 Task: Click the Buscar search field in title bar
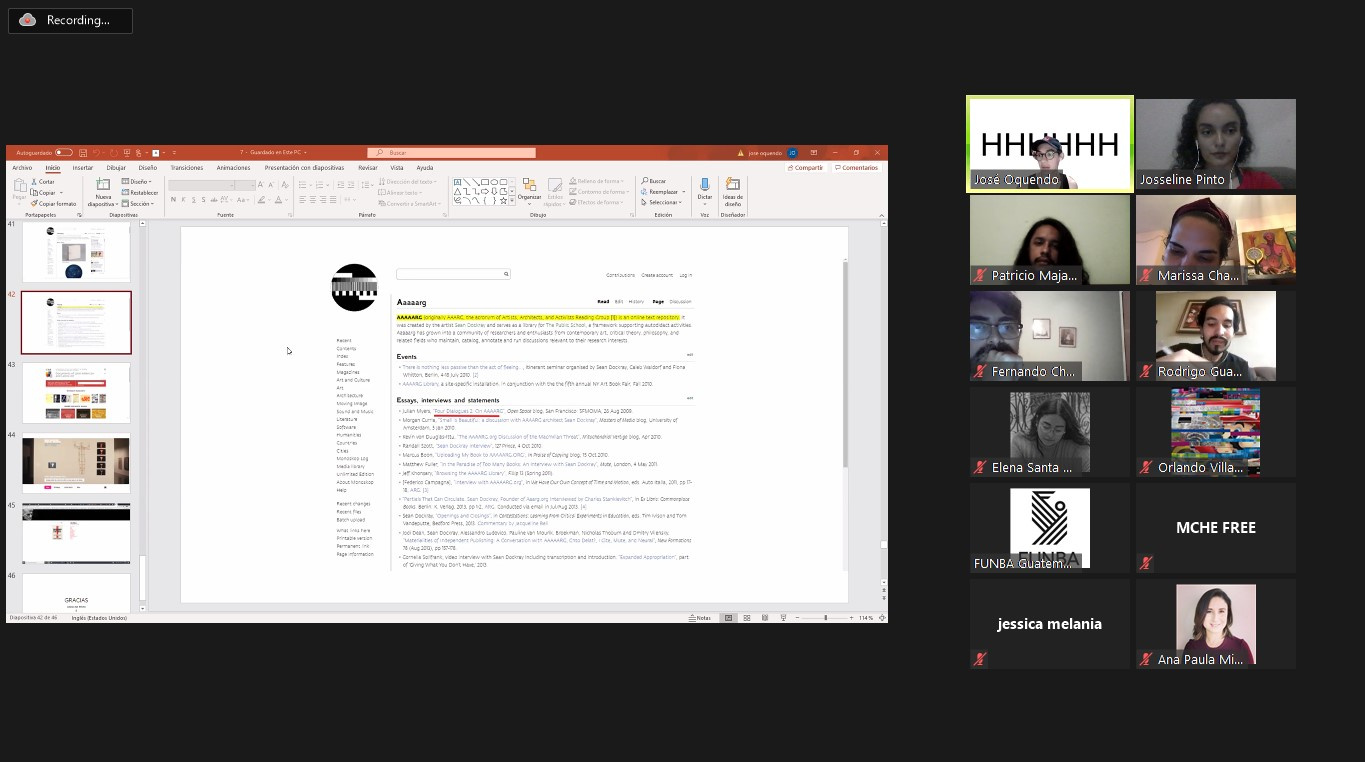tap(452, 153)
